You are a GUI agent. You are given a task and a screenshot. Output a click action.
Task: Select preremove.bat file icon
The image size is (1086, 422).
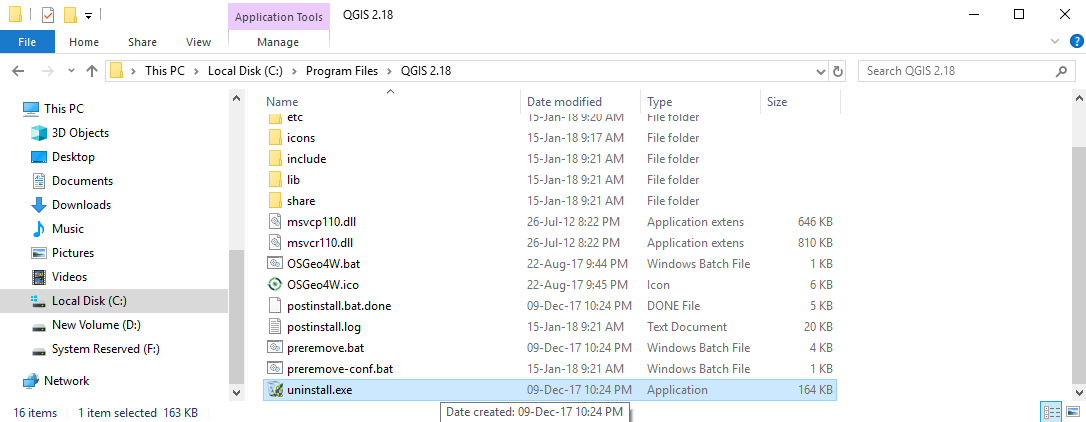point(275,347)
